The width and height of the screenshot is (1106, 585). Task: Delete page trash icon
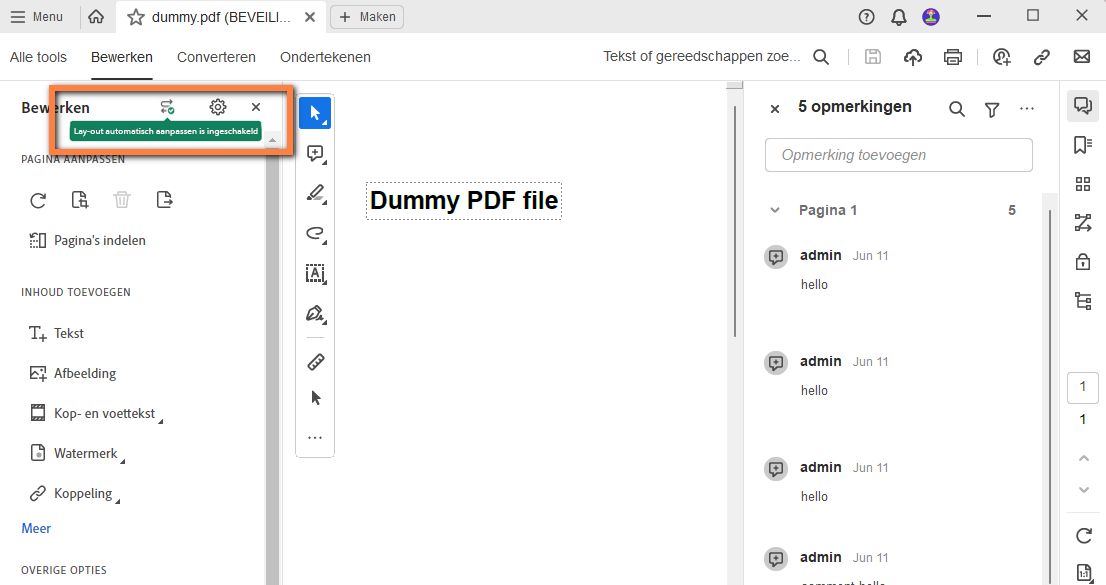(x=122, y=200)
